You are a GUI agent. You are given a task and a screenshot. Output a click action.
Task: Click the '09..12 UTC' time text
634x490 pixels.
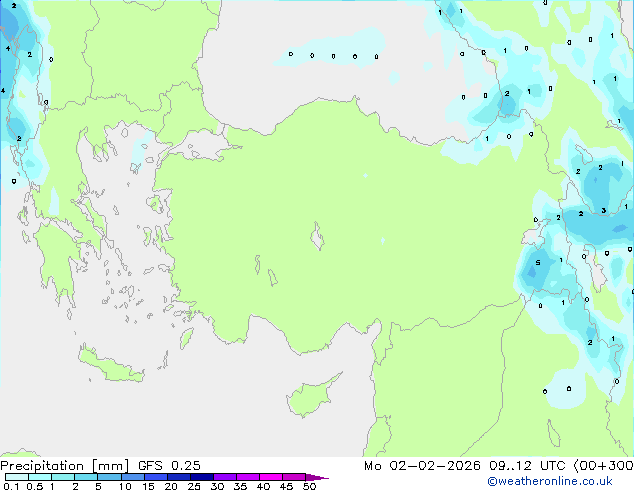click(527, 466)
